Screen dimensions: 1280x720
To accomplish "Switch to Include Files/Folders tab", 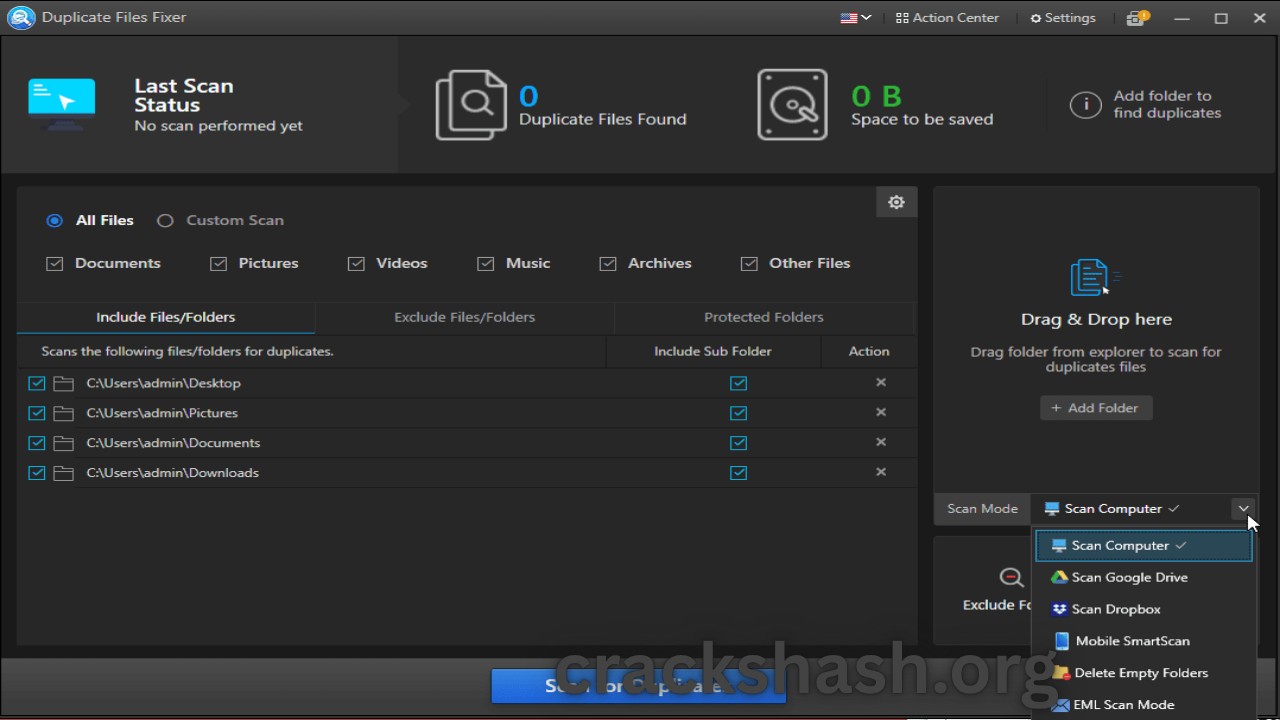I will [x=166, y=317].
